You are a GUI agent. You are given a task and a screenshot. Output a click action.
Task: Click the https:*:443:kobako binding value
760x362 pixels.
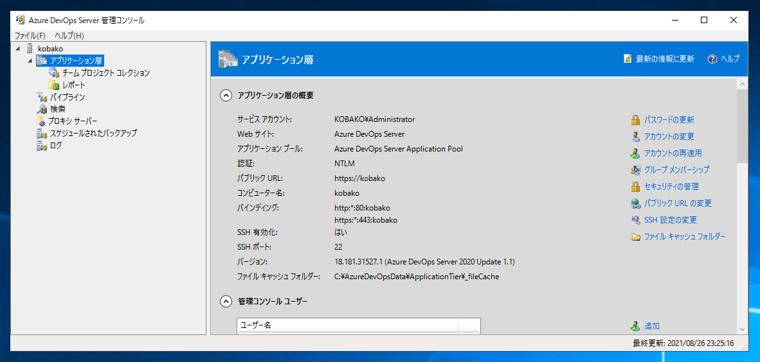(365, 220)
